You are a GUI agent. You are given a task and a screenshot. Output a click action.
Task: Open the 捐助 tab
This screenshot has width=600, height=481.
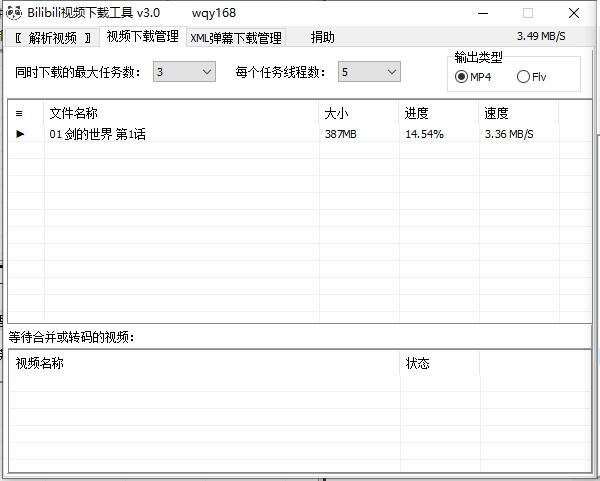[322, 38]
